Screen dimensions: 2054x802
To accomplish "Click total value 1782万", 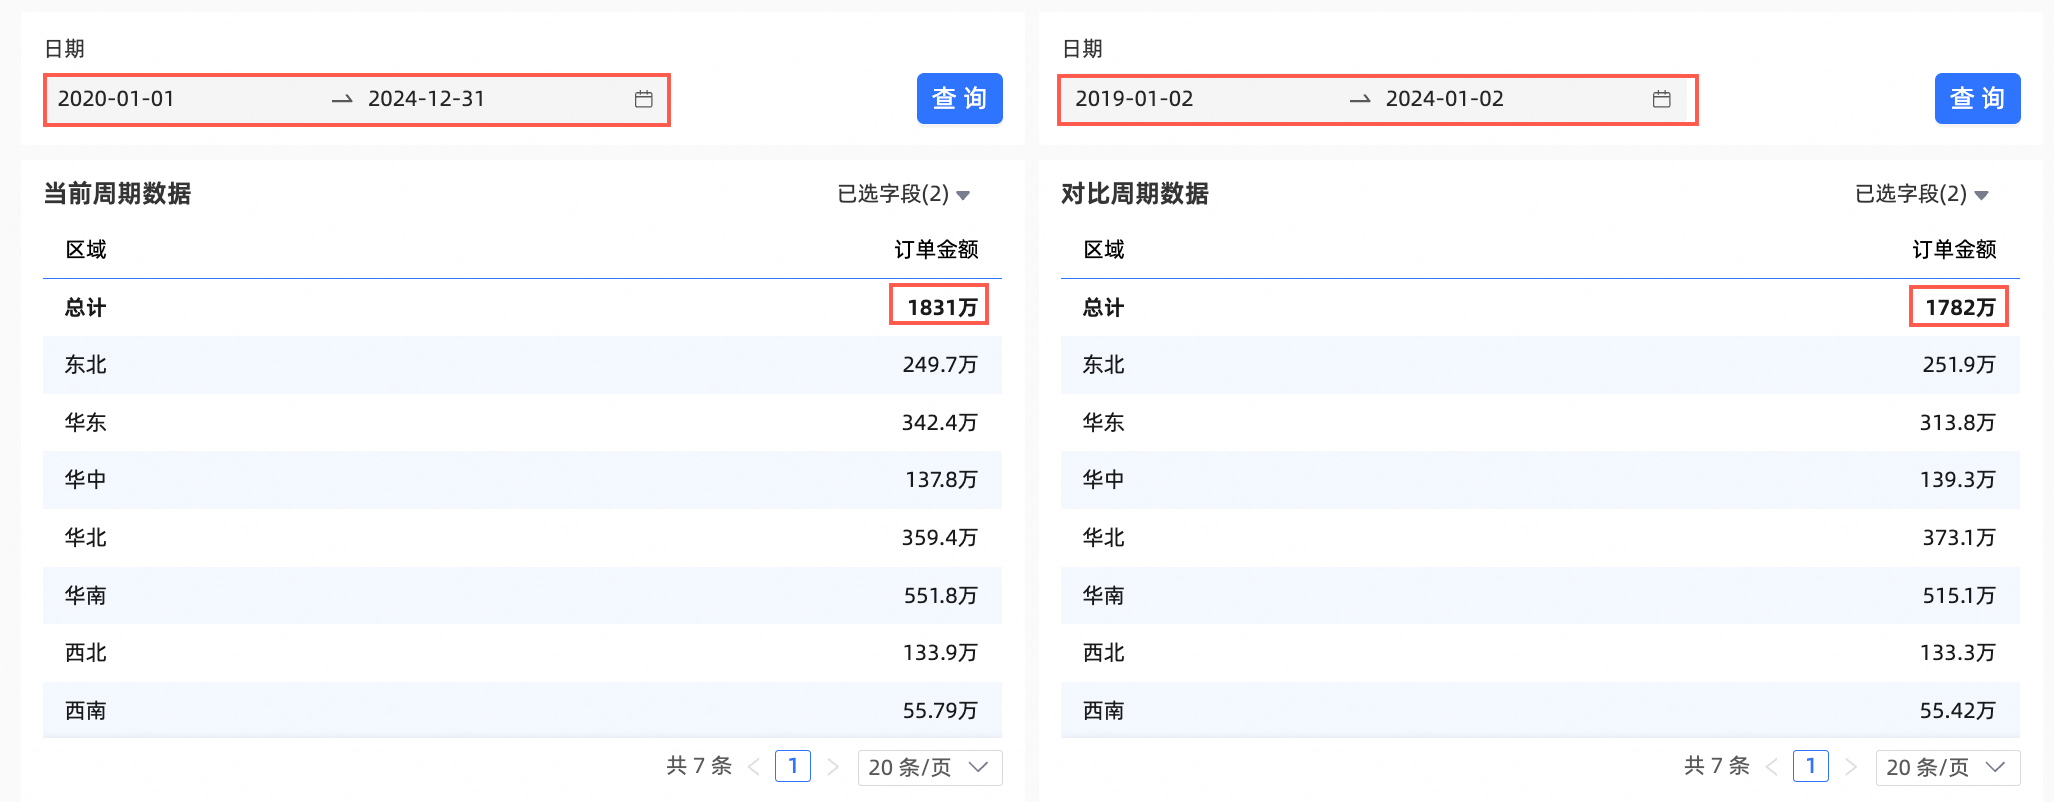I will 1960,308.
